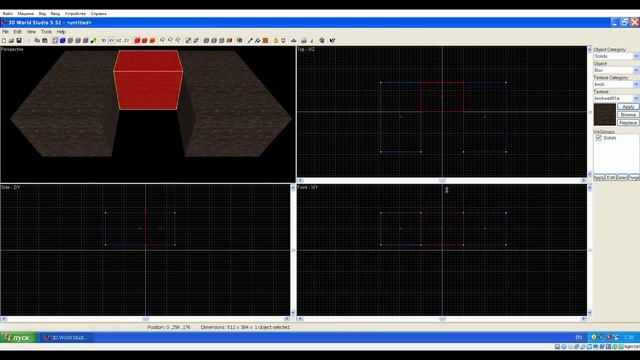Click the texture Replace button
The width and height of the screenshot is (640, 360).
click(628, 122)
